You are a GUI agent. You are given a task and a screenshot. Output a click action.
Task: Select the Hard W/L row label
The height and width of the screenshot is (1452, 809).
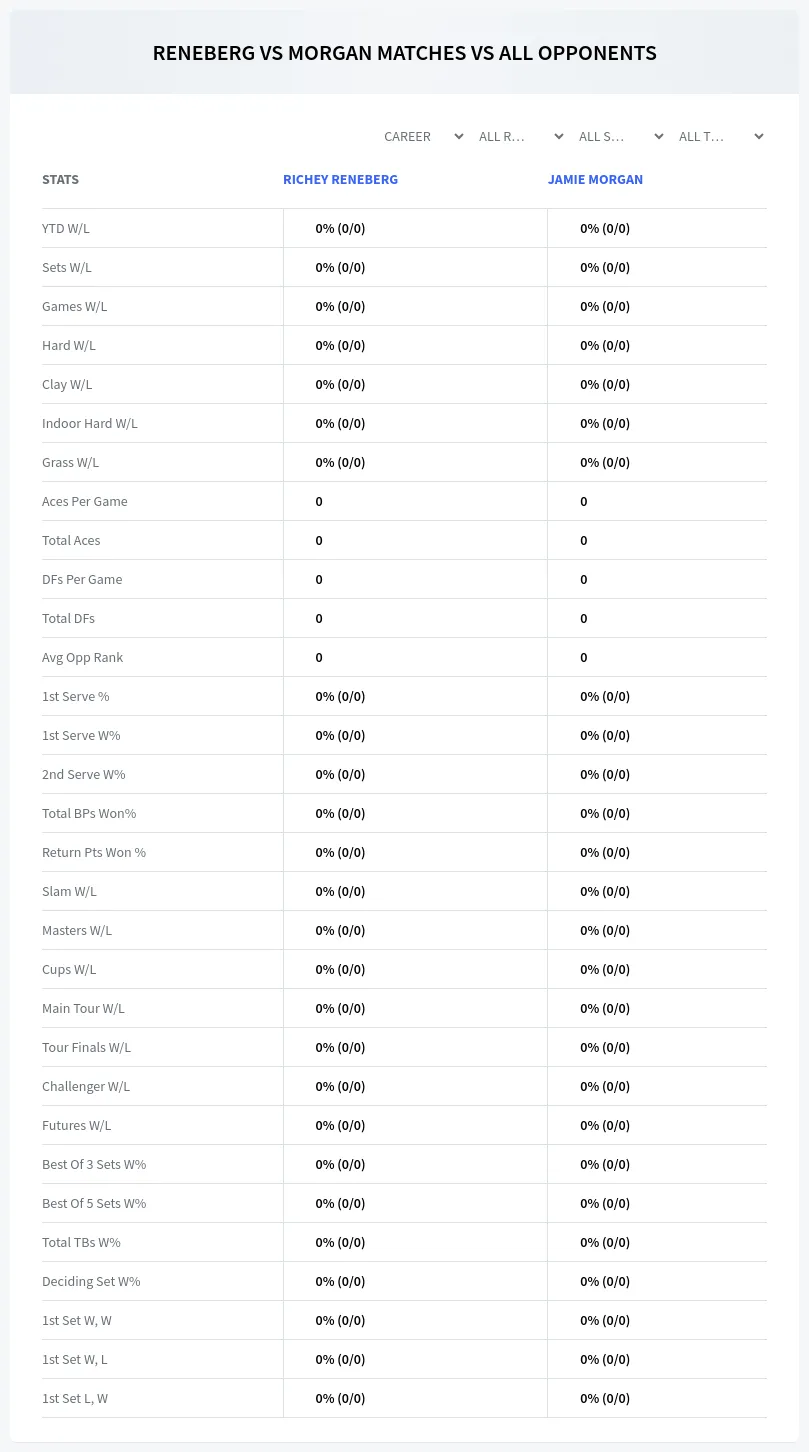(x=69, y=345)
